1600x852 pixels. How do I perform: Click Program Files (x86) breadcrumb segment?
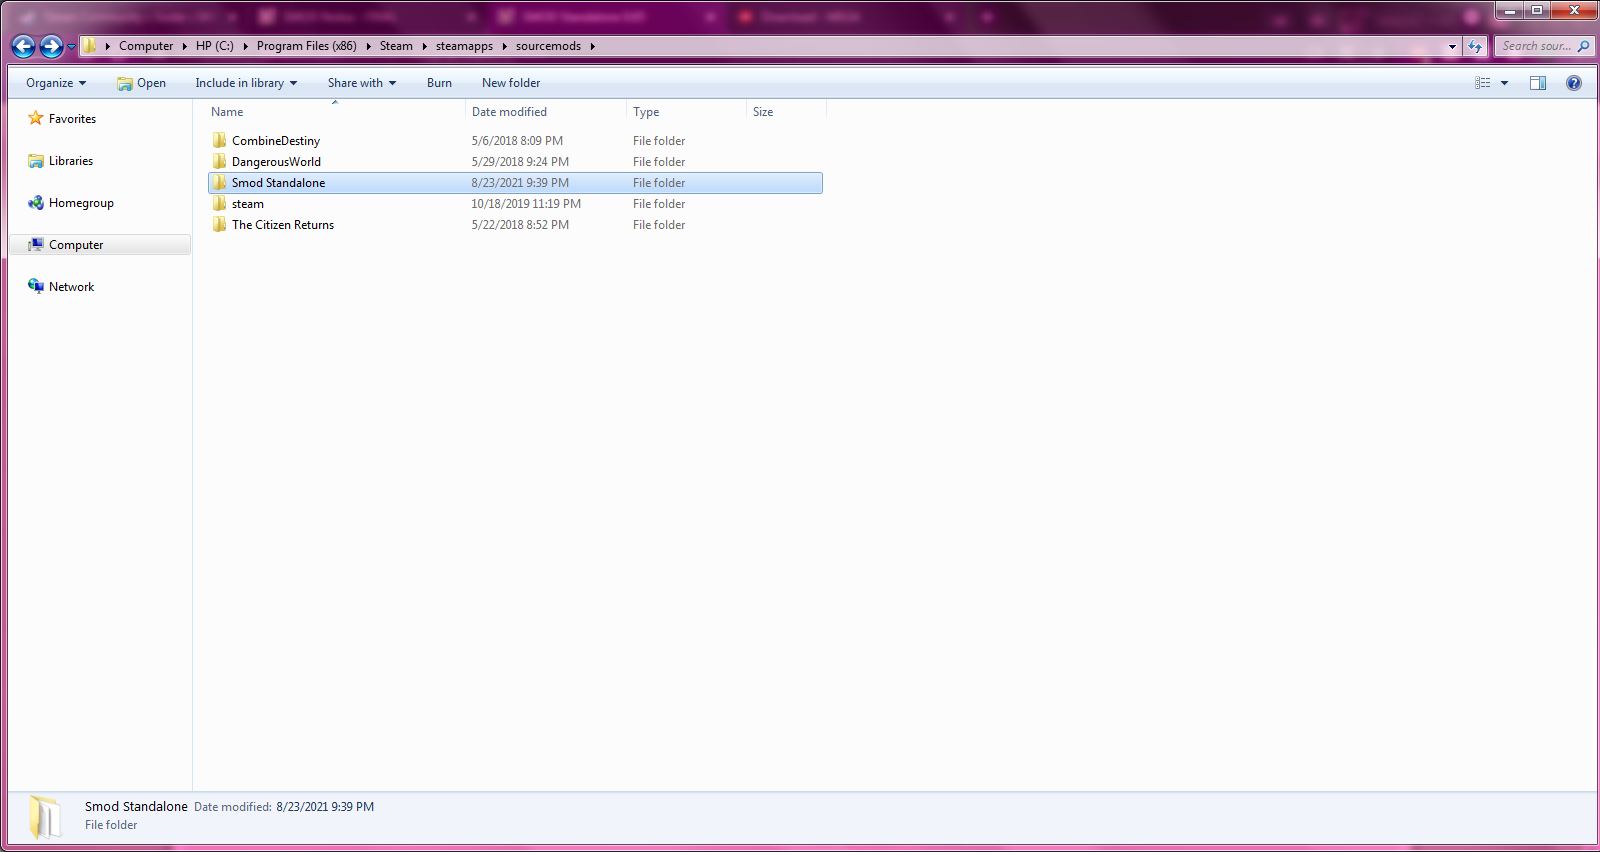click(306, 46)
